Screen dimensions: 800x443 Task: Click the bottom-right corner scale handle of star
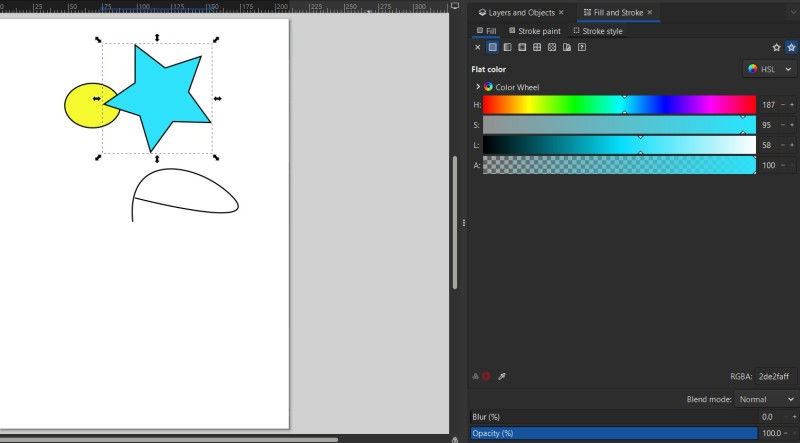point(216,158)
